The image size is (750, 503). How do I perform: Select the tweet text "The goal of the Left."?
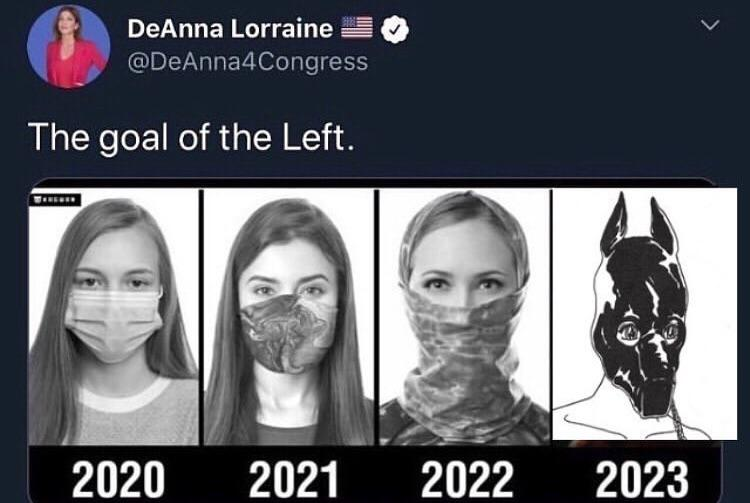tap(191, 138)
